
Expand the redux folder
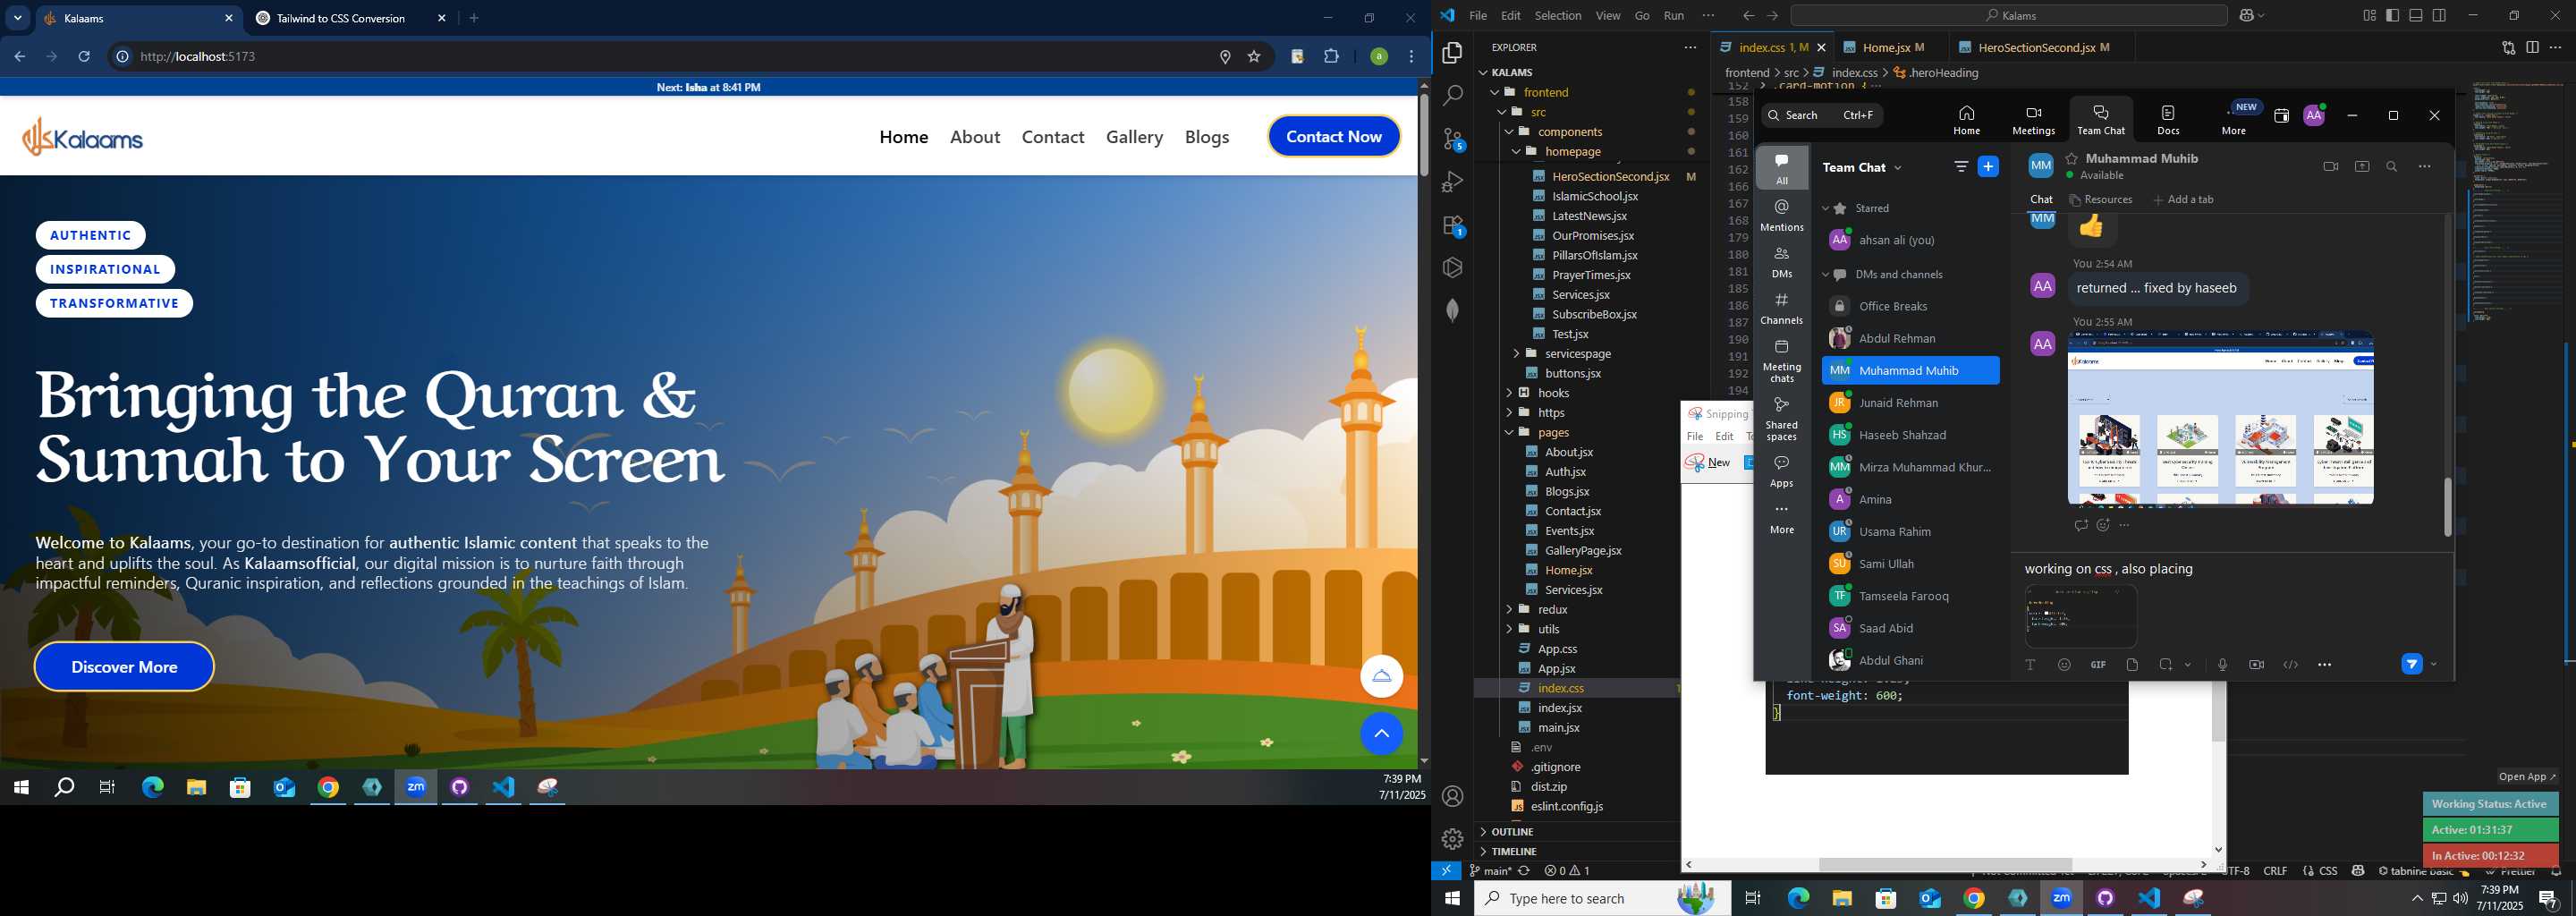pyautogui.click(x=1552, y=609)
